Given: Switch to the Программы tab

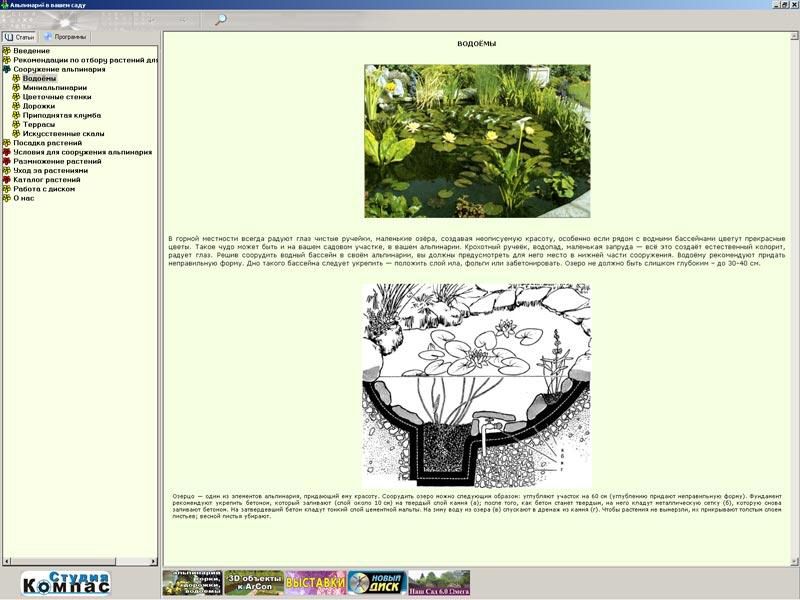Looking at the screenshot, I should 64,36.
